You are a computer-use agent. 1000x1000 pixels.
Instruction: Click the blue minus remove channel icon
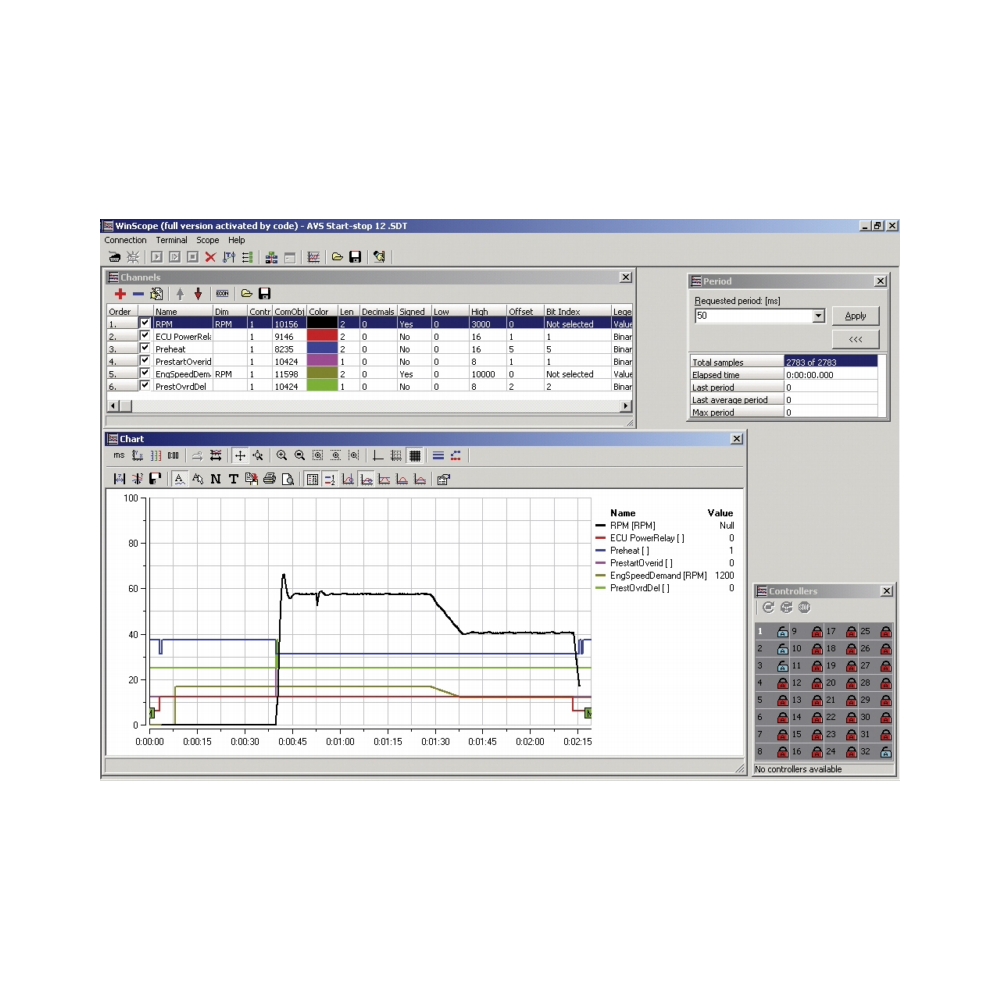coord(138,294)
